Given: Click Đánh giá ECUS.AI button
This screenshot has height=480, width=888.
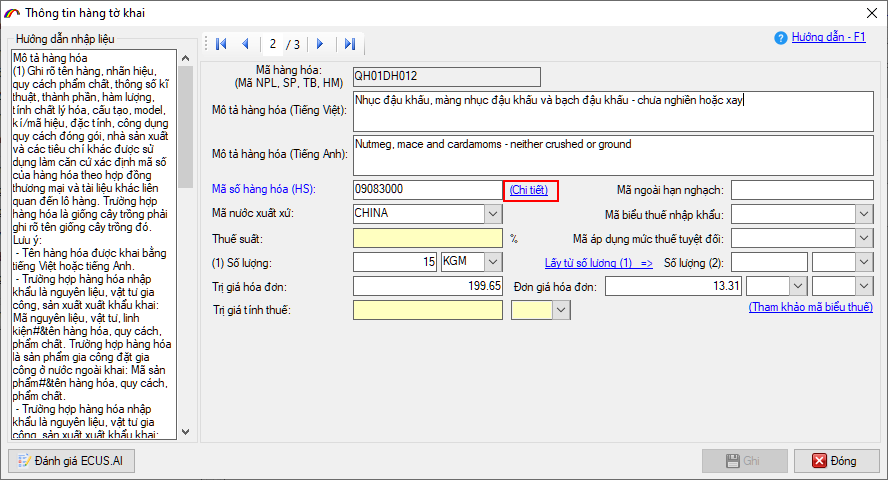Looking at the screenshot, I should click(71, 461).
